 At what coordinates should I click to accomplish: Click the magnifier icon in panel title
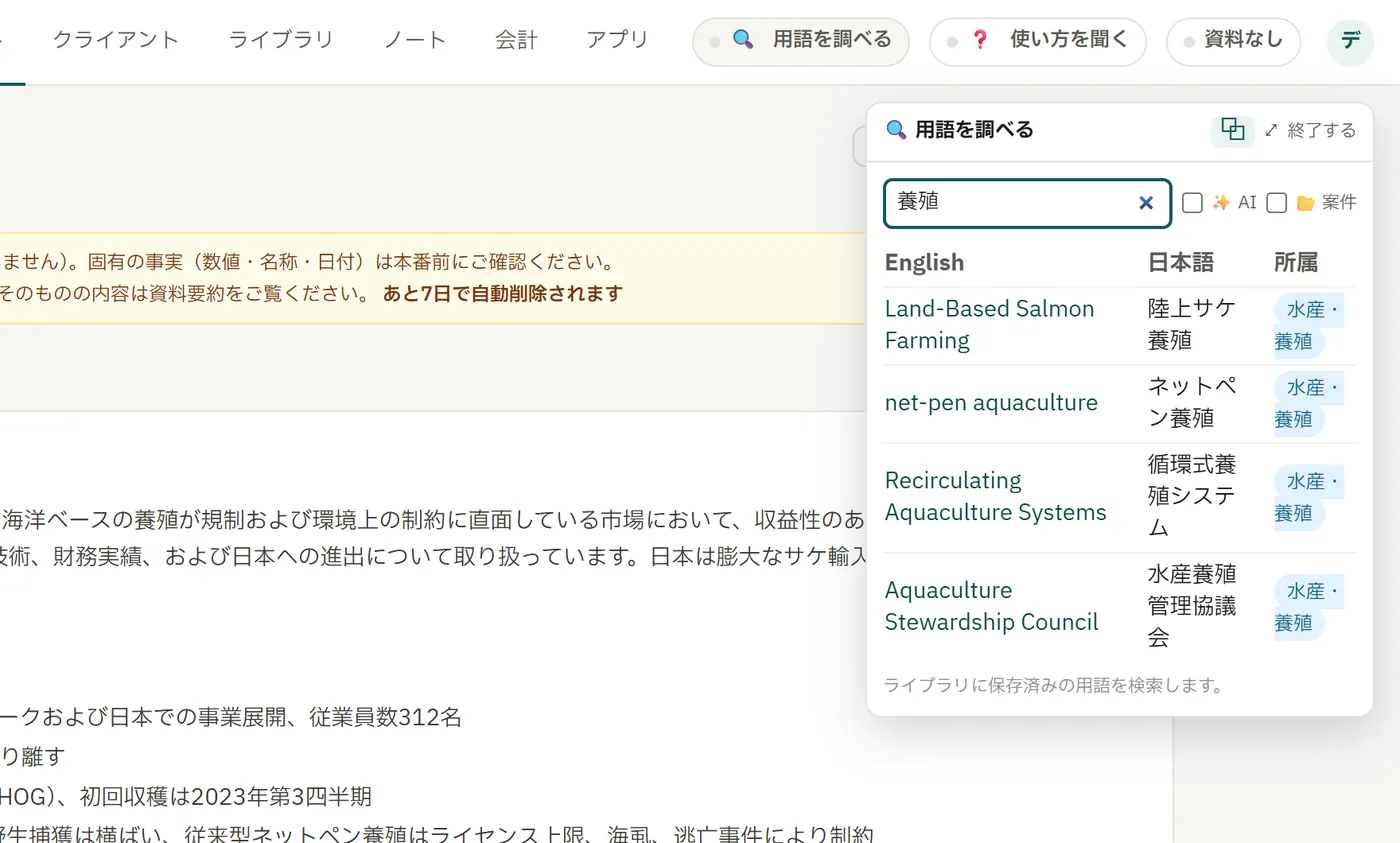[897, 130]
